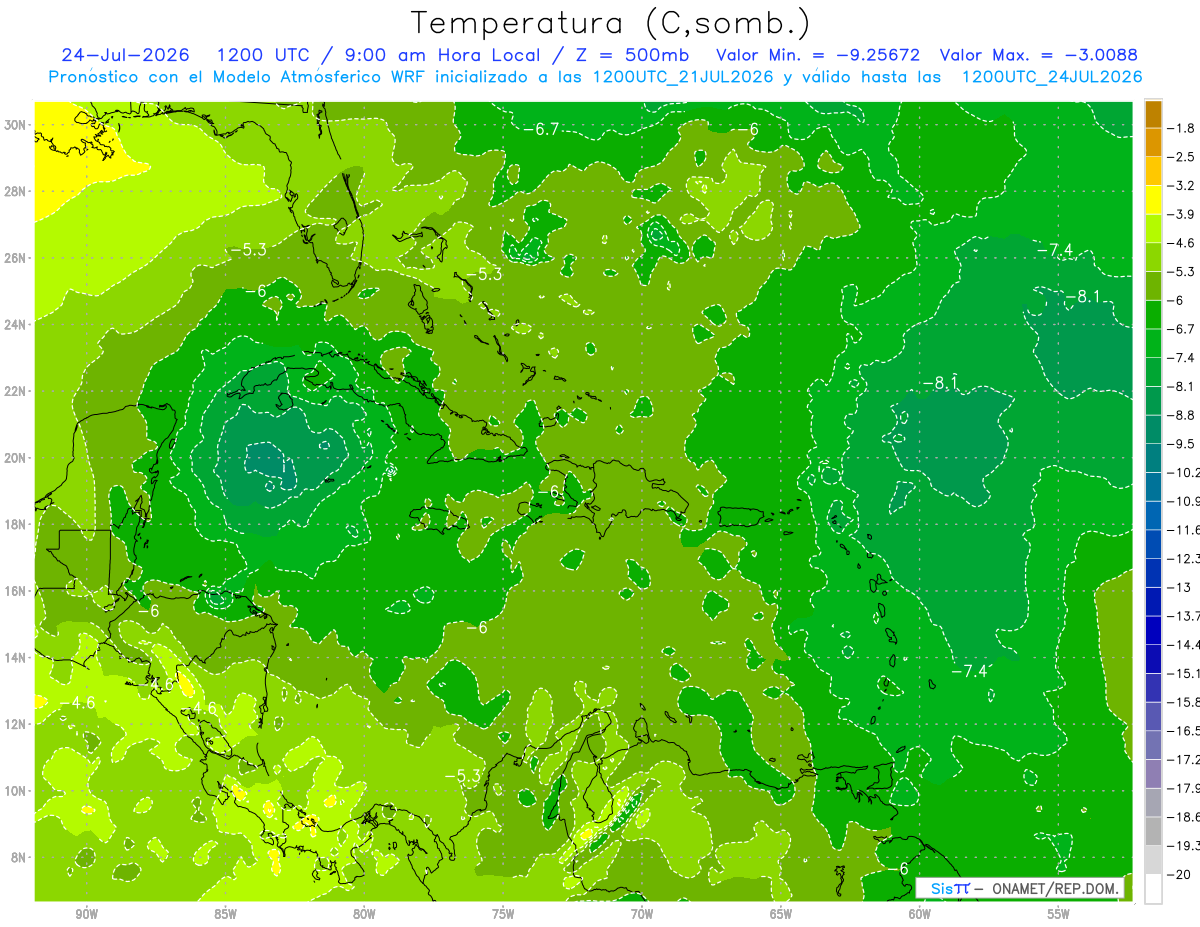Click the '-16.5' colorbar label
The height and width of the screenshot is (927, 1200).
pyautogui.click(x=1184, y=731)
